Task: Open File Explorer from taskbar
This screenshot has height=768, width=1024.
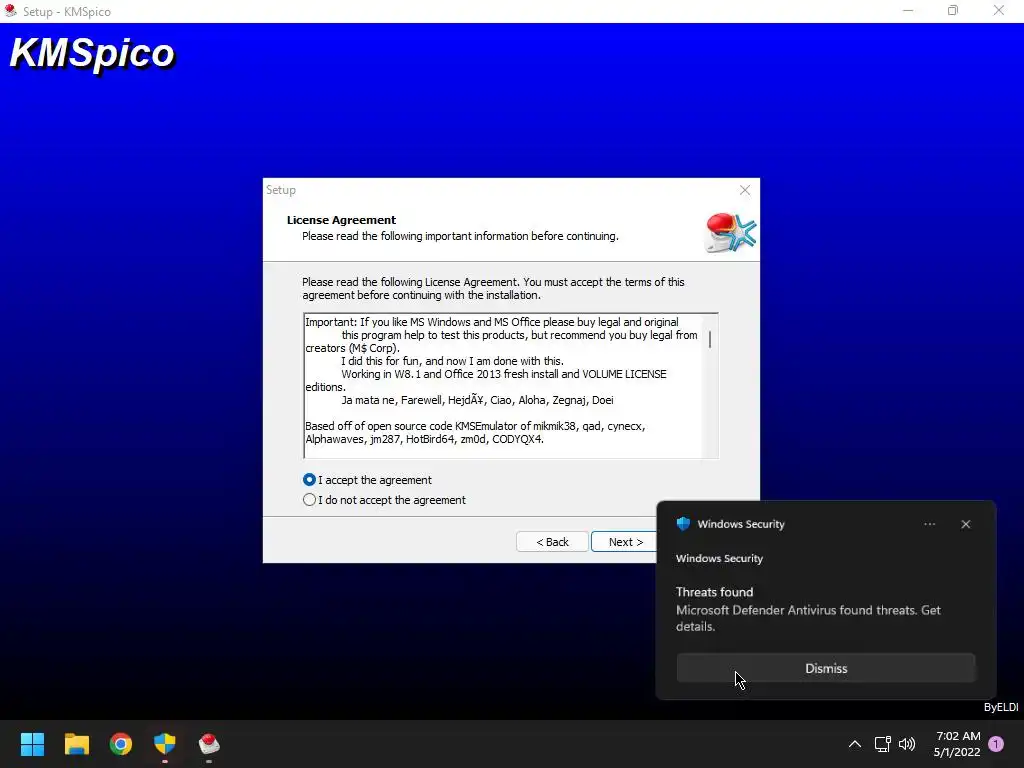Action: pyautogui.click(x=76, y=744)
